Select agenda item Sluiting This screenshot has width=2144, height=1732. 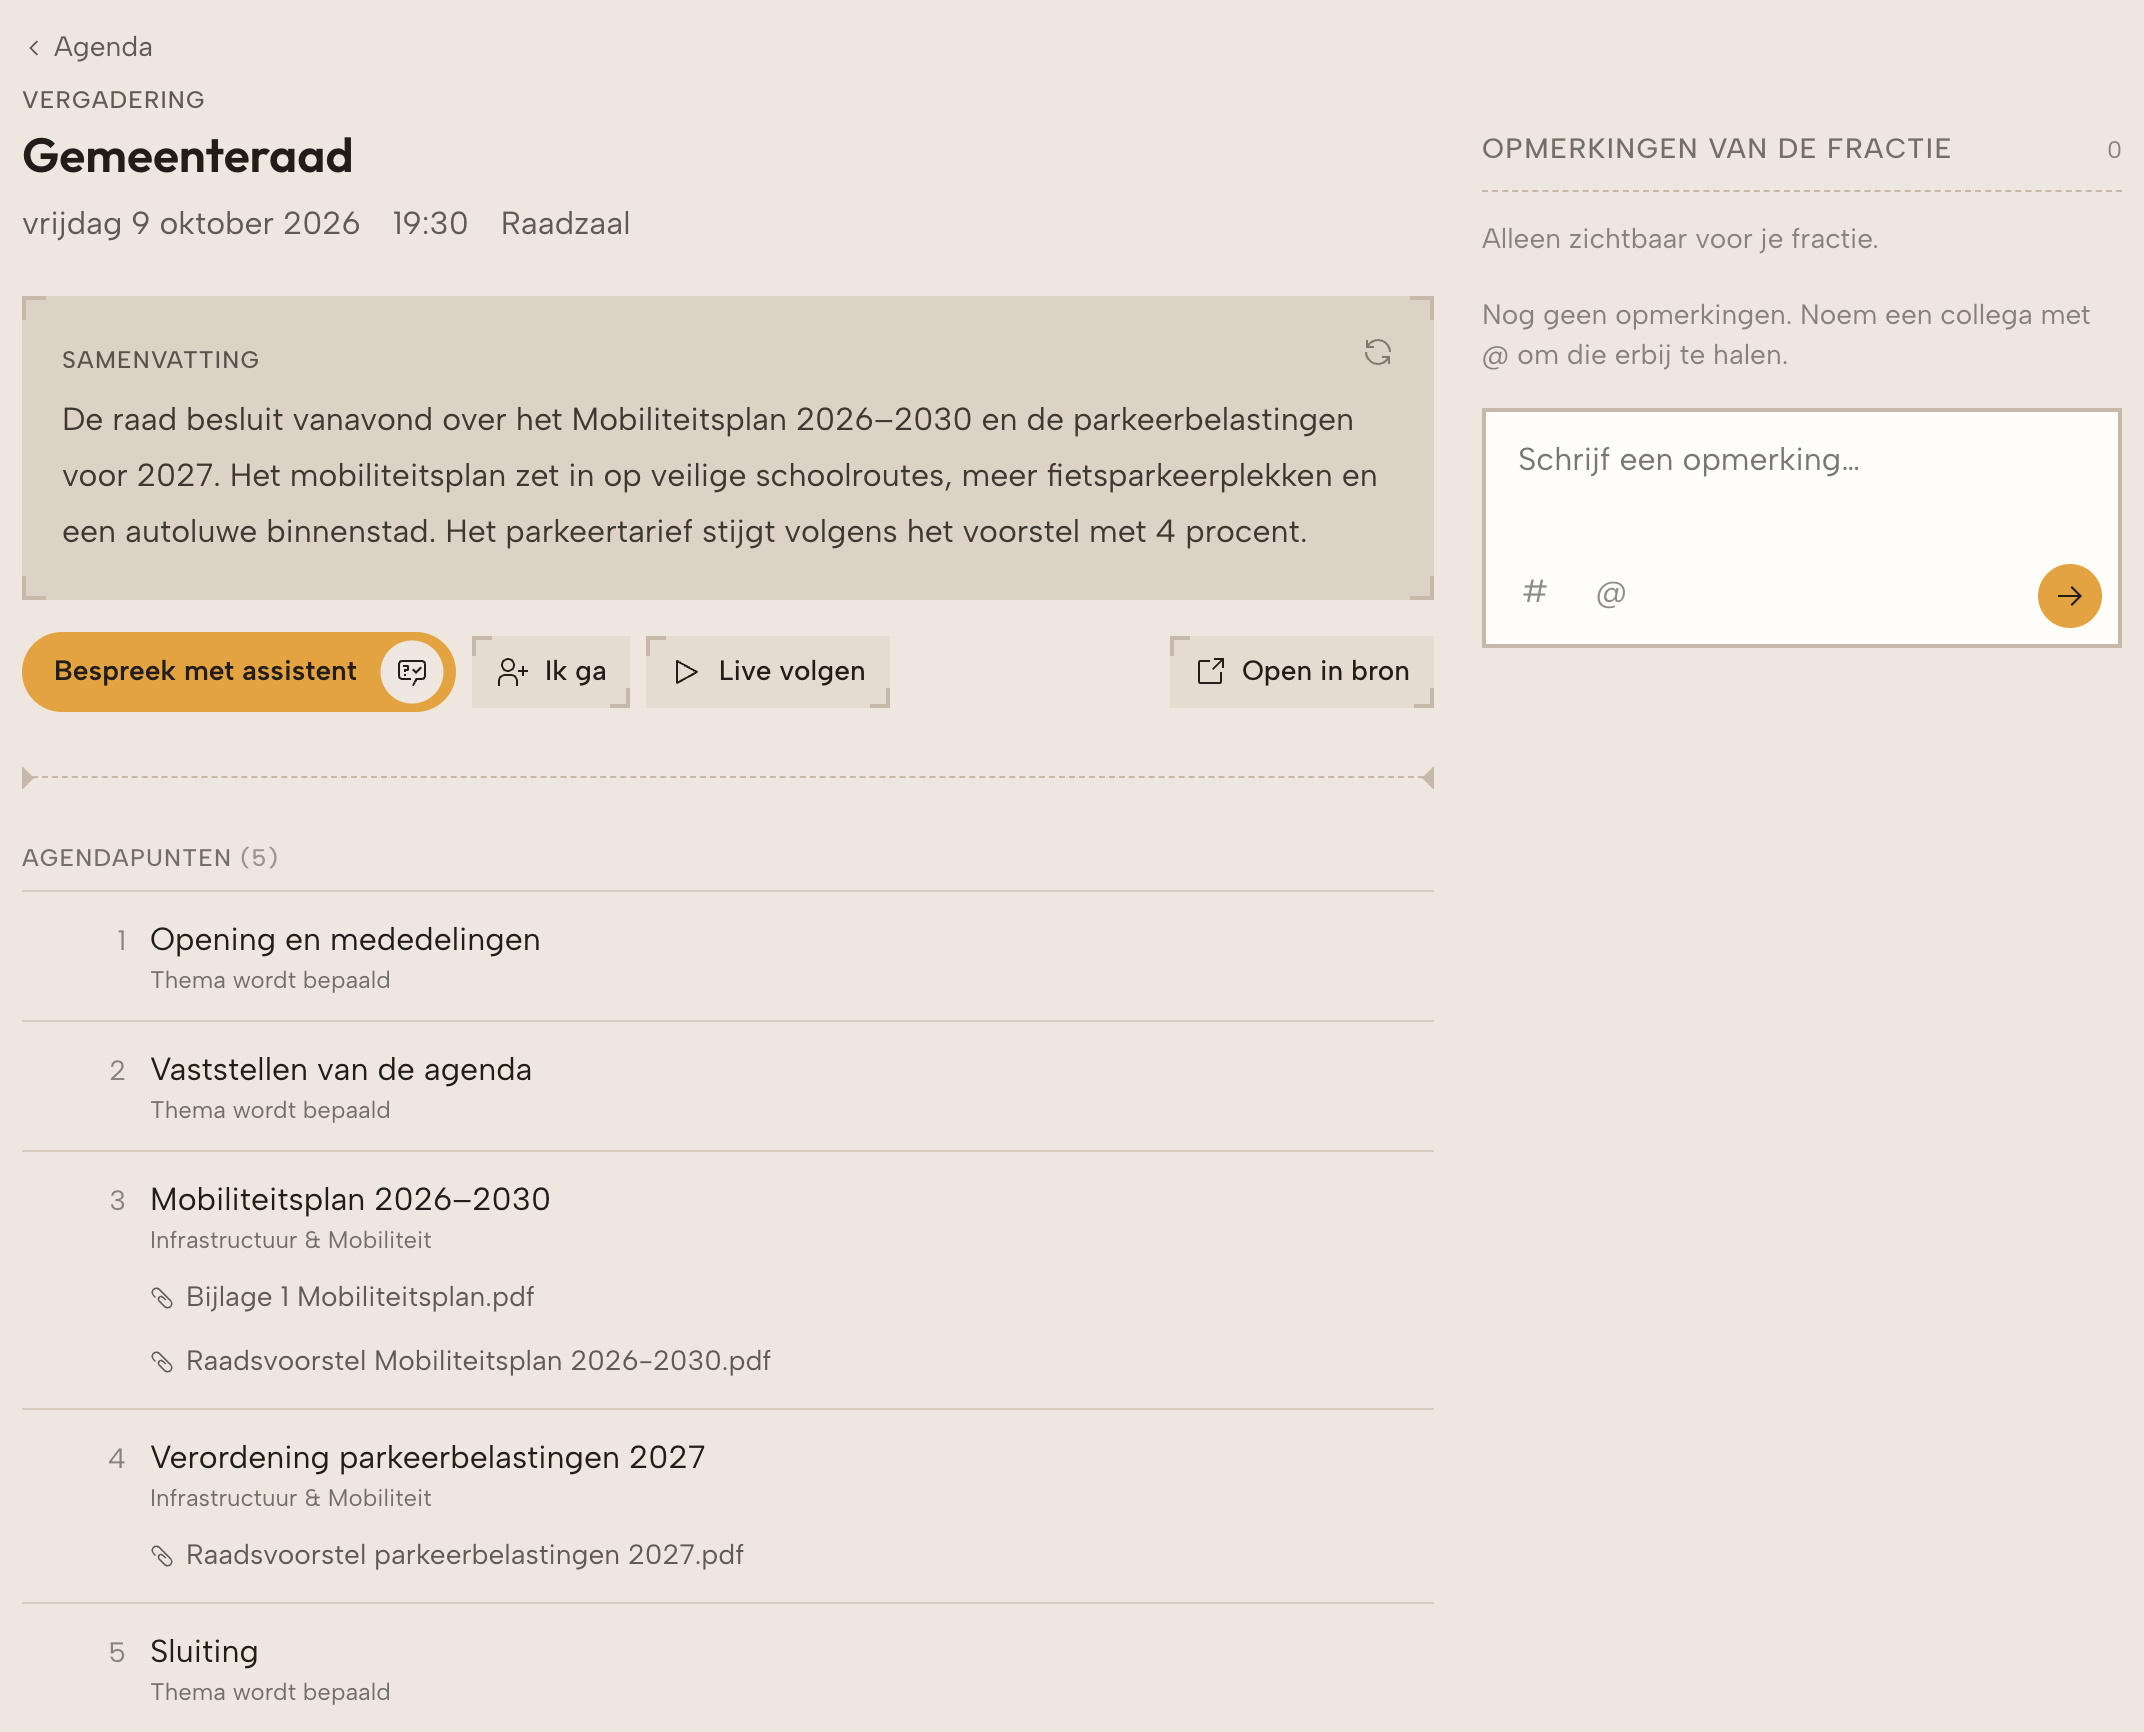[x=728, y=1668]
